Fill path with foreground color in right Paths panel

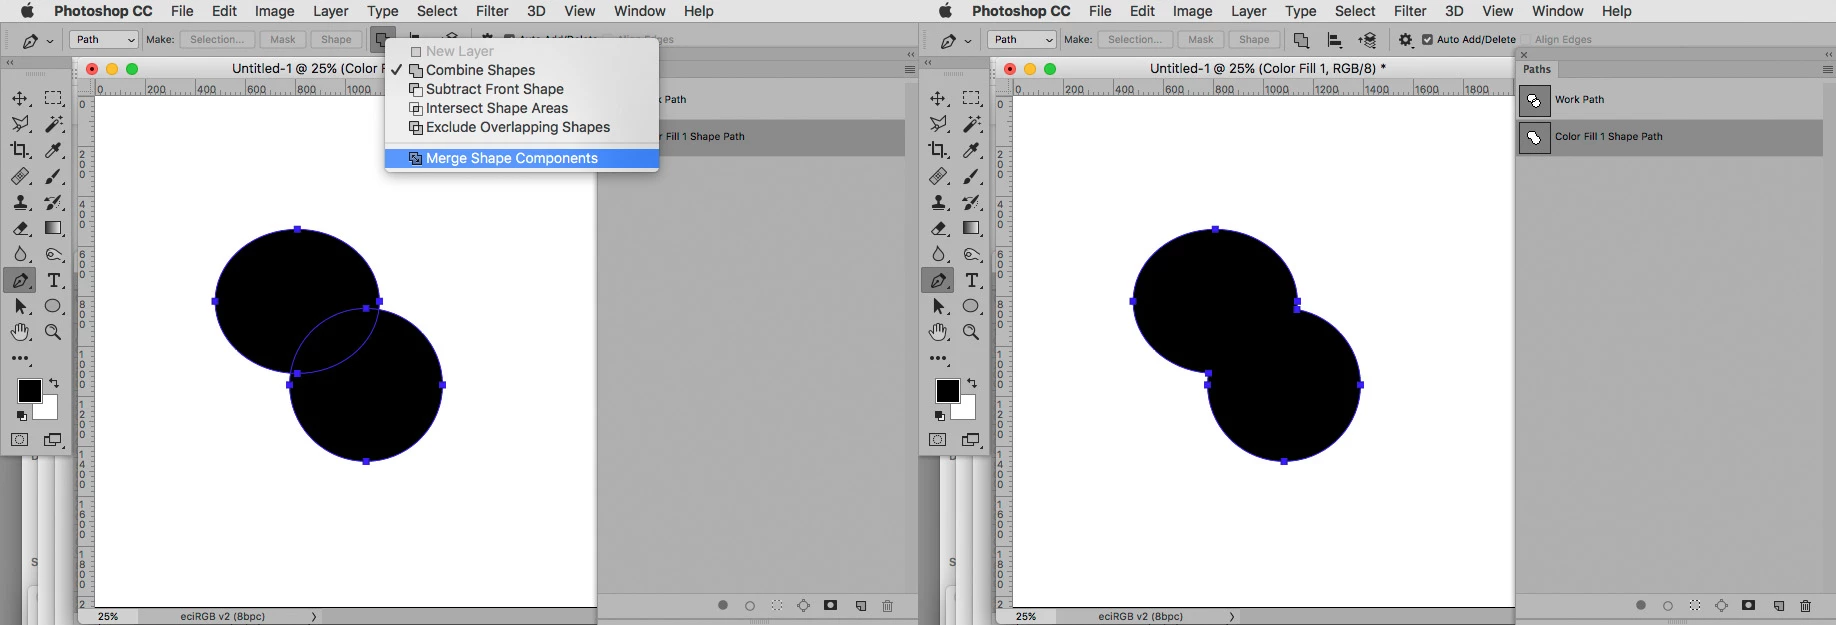point(1641,605)
